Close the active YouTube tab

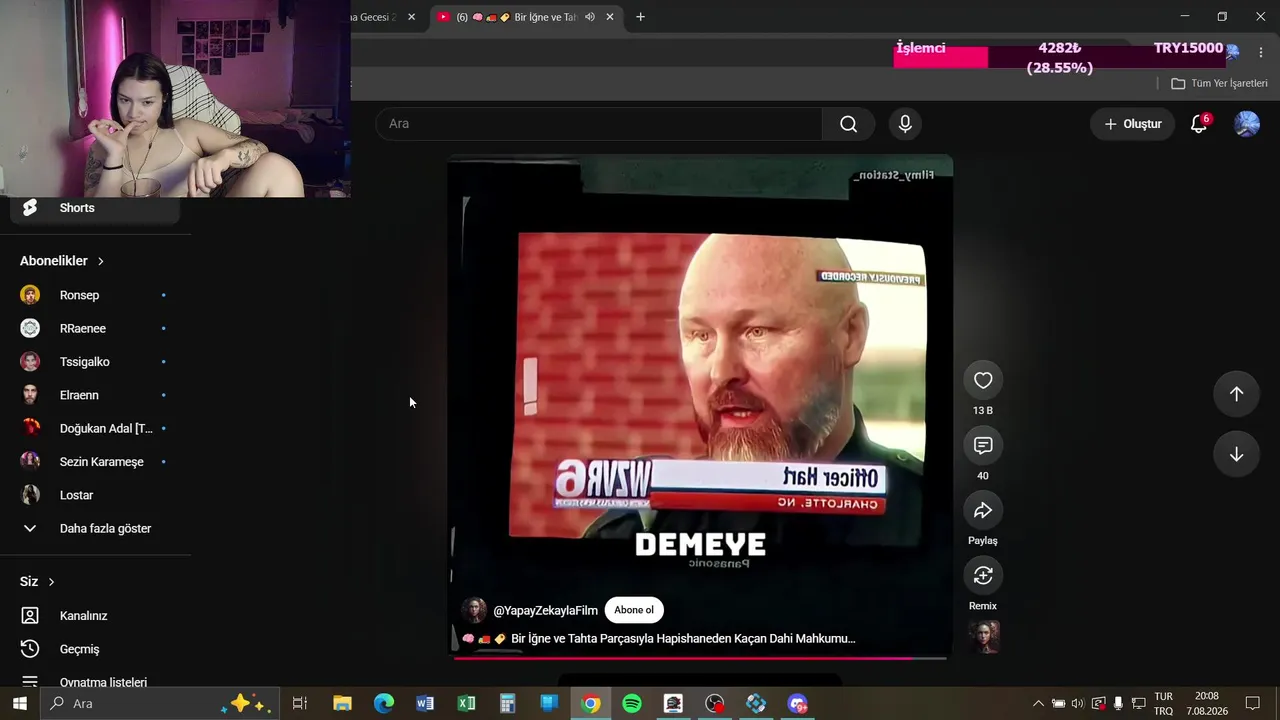pos(610,17)
